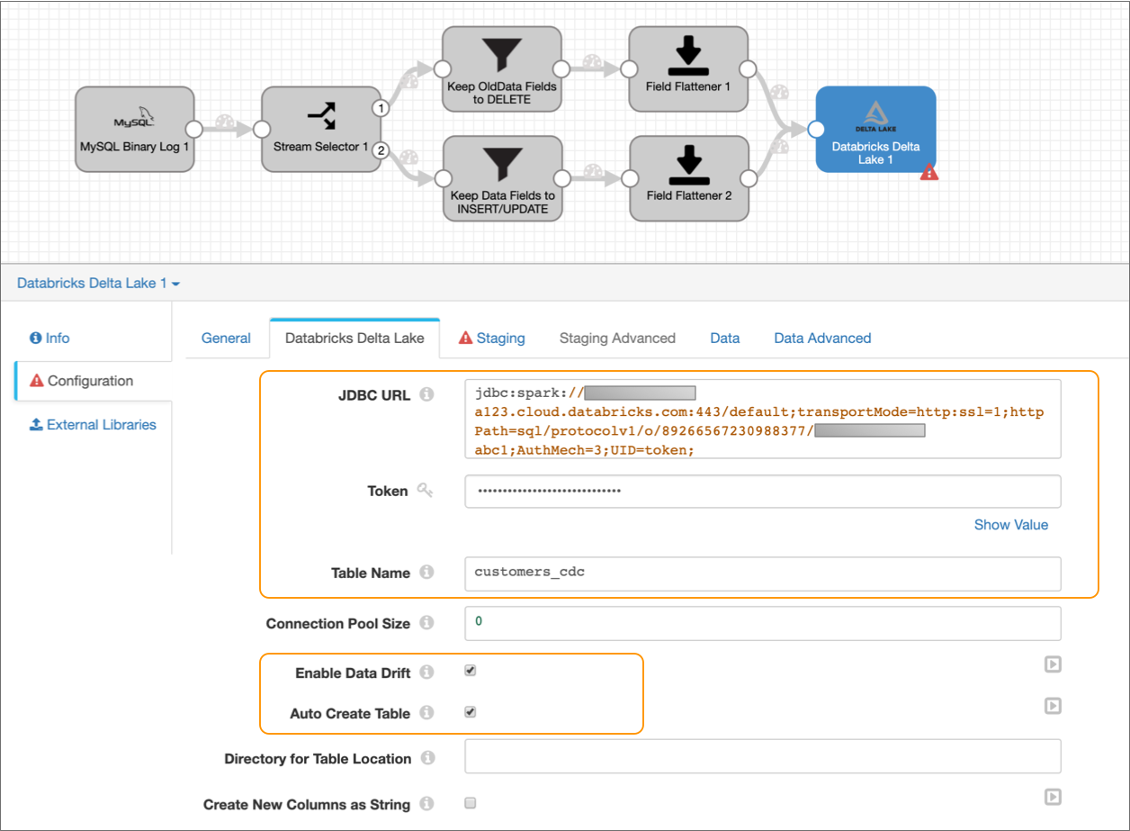Enable Create New Columns as String
The height and width of the screenshot is (831, 1130).
[470, 803]
